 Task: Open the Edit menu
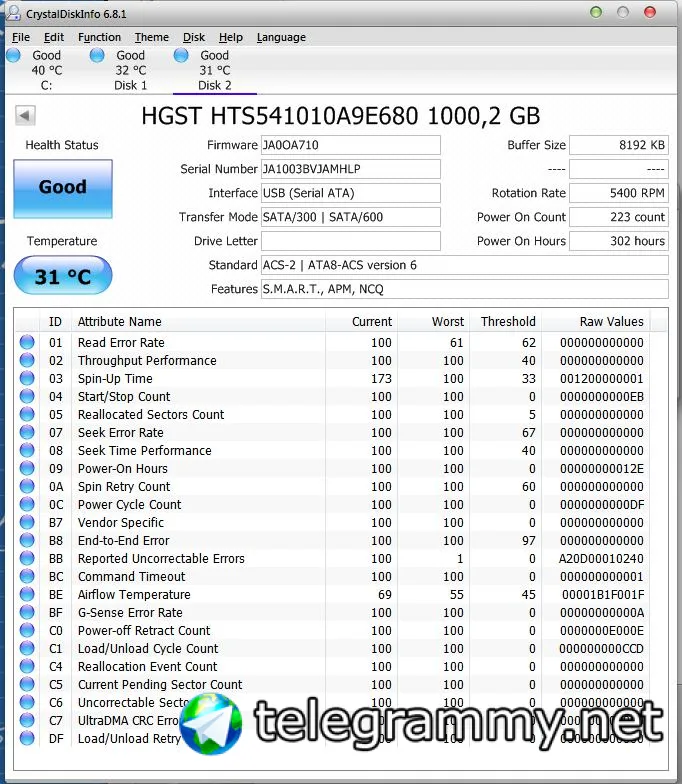54,37
